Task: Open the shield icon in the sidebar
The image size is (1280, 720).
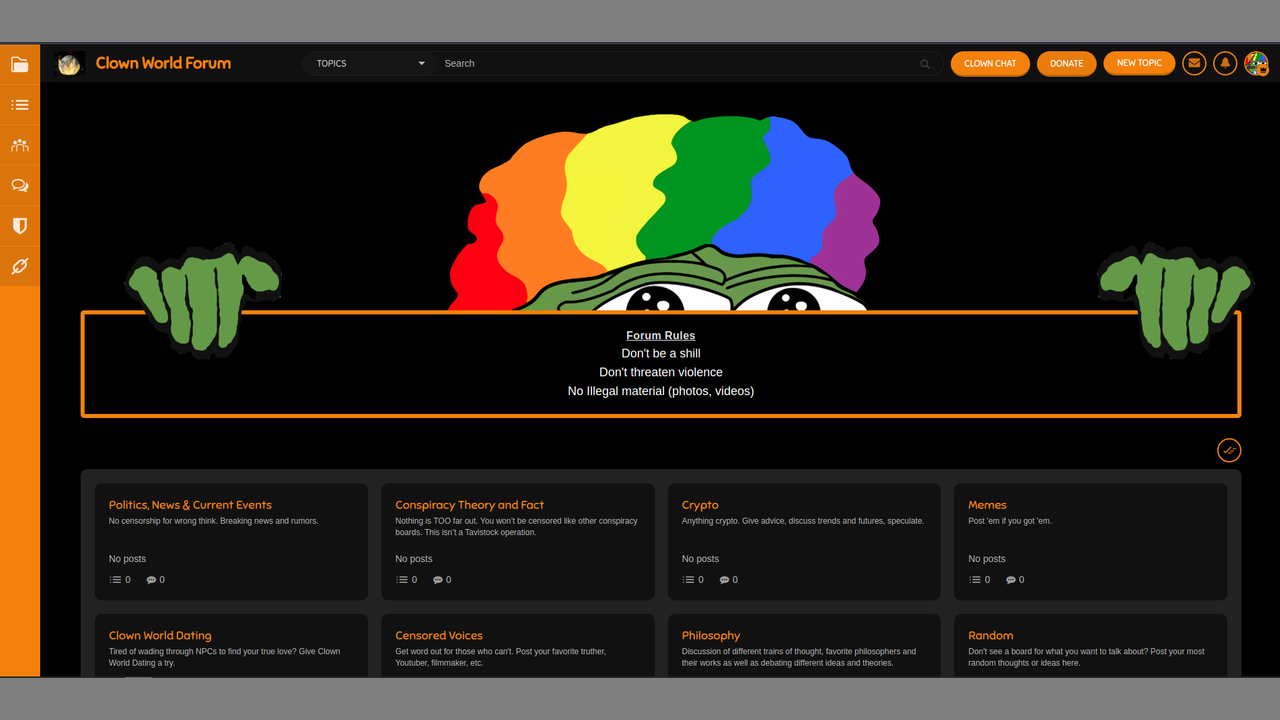Action: pyautogui.click(x=20, y=226)
